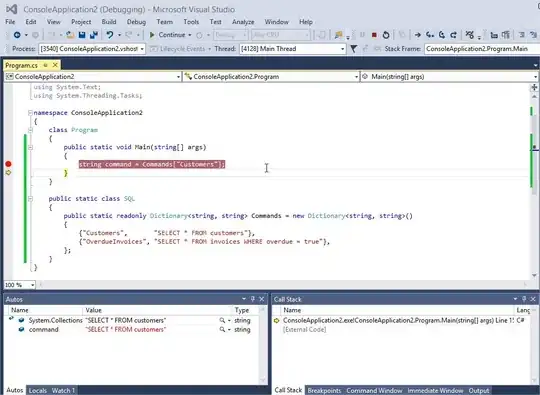
Task: Close the Call Stack panel
Action: click(533, 299)
